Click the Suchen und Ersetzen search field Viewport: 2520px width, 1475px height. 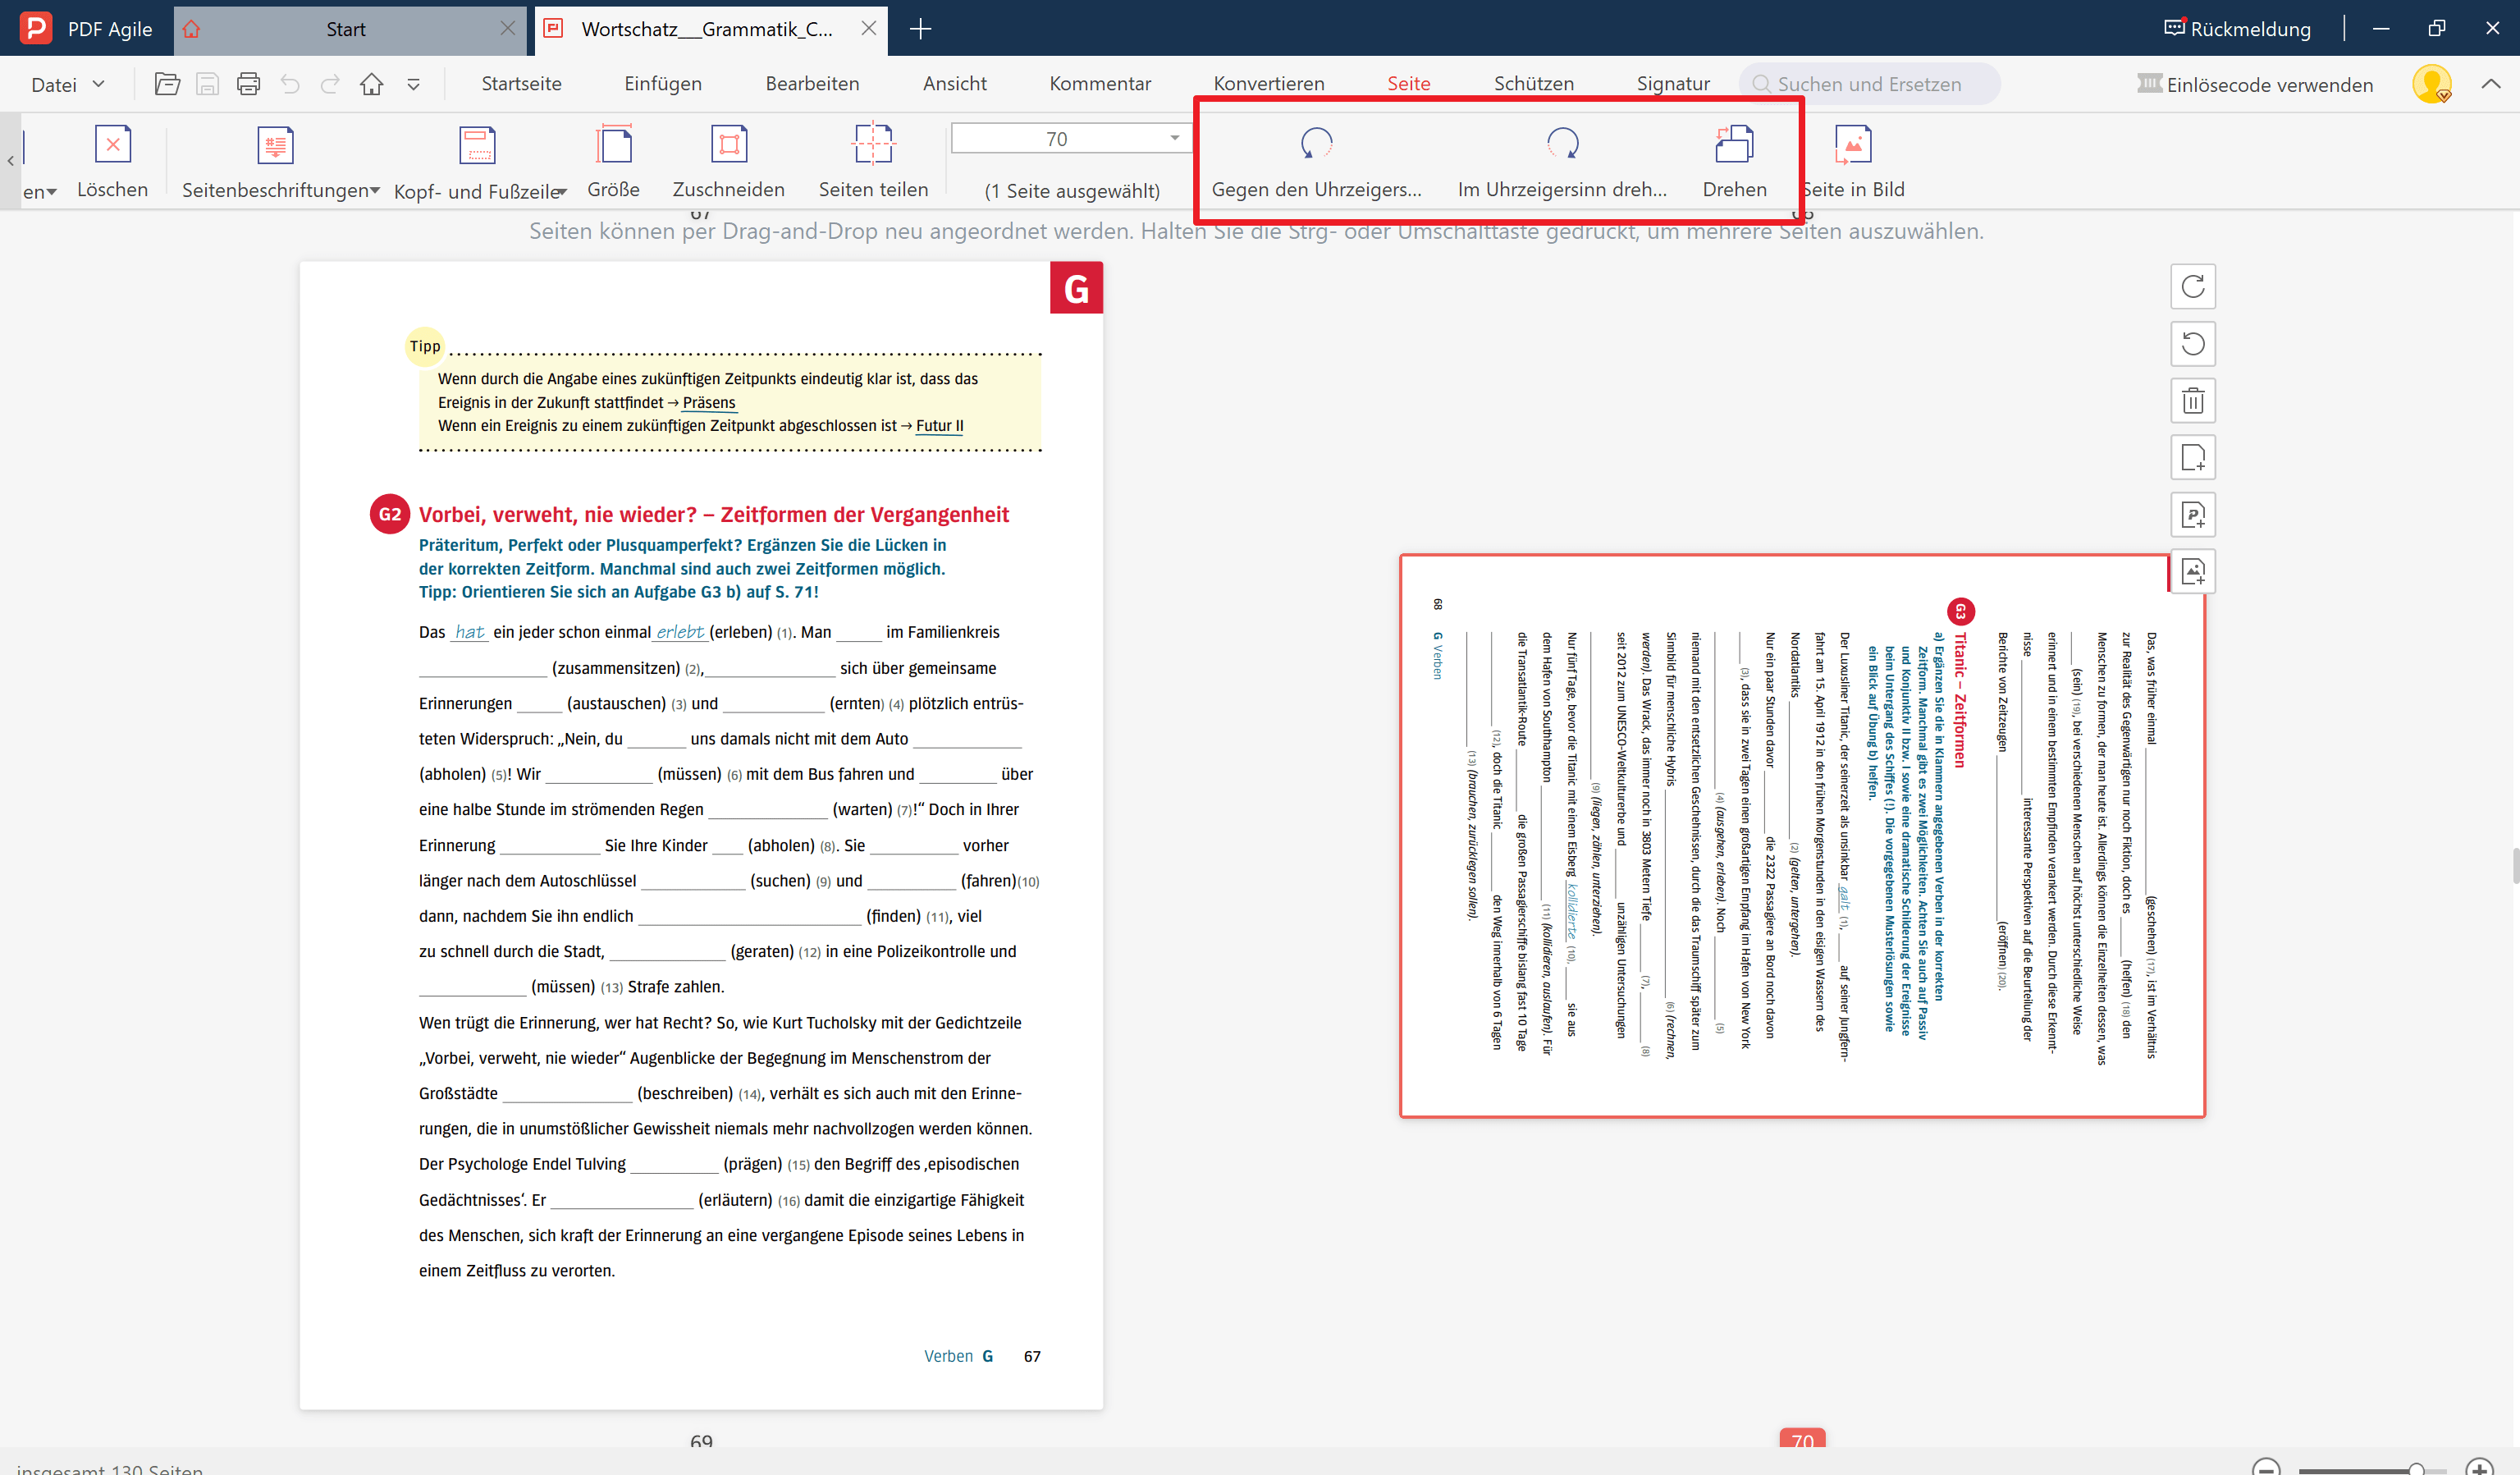[1869, 84]
